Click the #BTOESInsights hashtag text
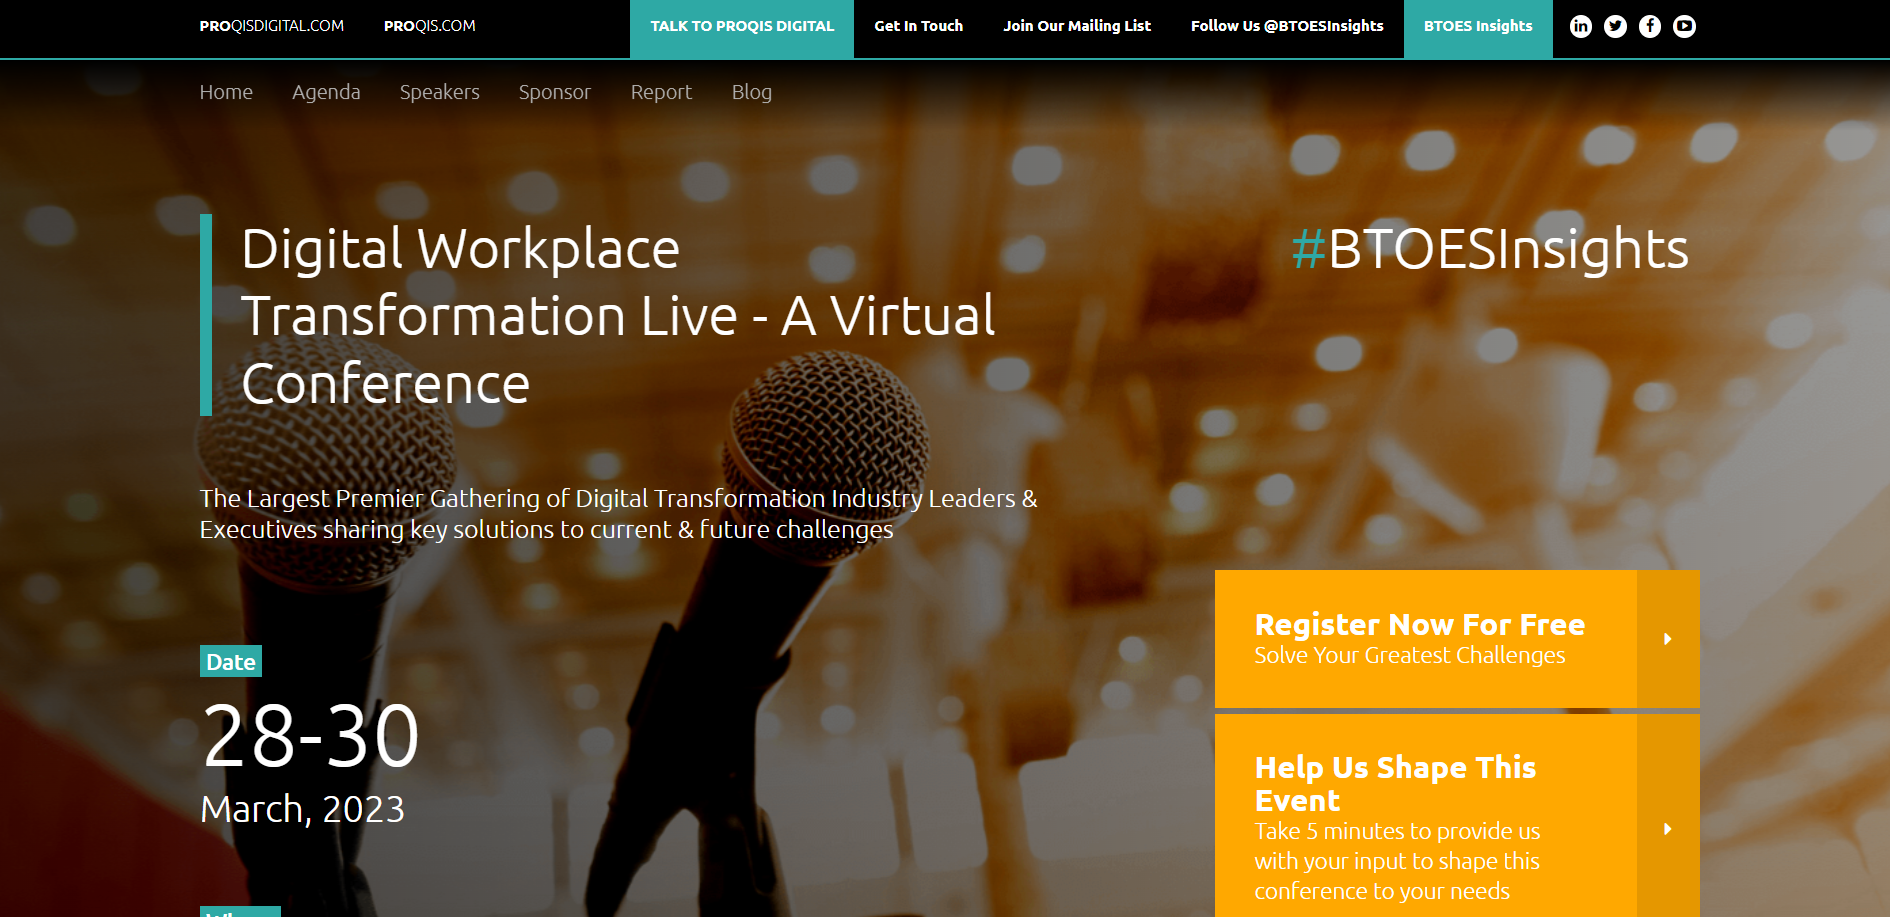The width and height of the screenshot is (1890, 917). coord(1490,249)
